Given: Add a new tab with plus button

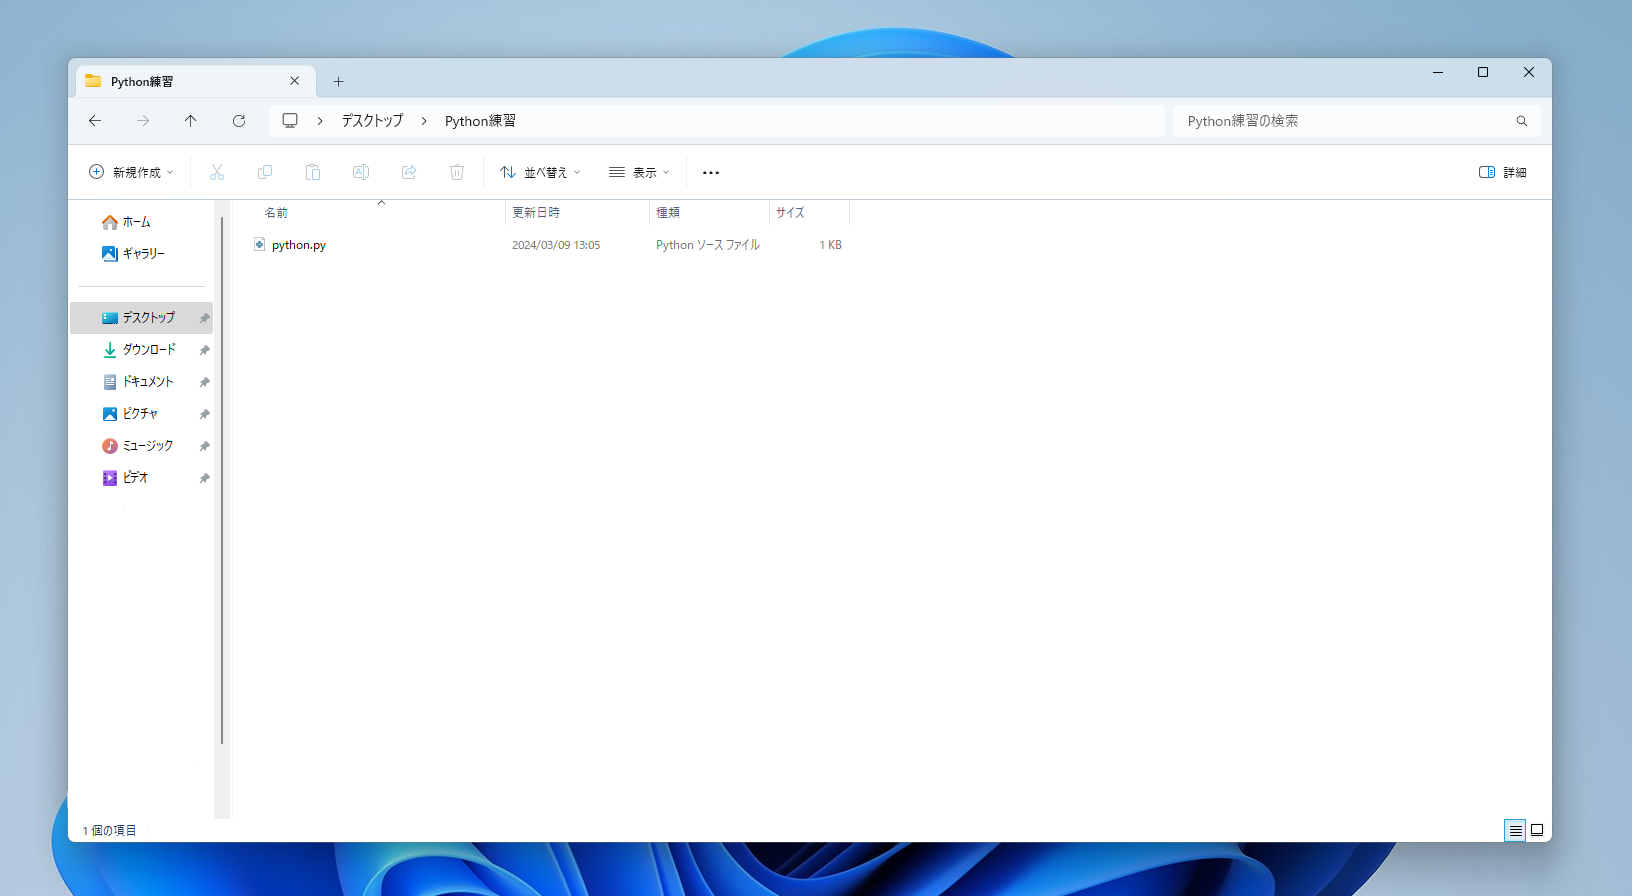Looking at the screenshot, I should [x=338, y=81].
